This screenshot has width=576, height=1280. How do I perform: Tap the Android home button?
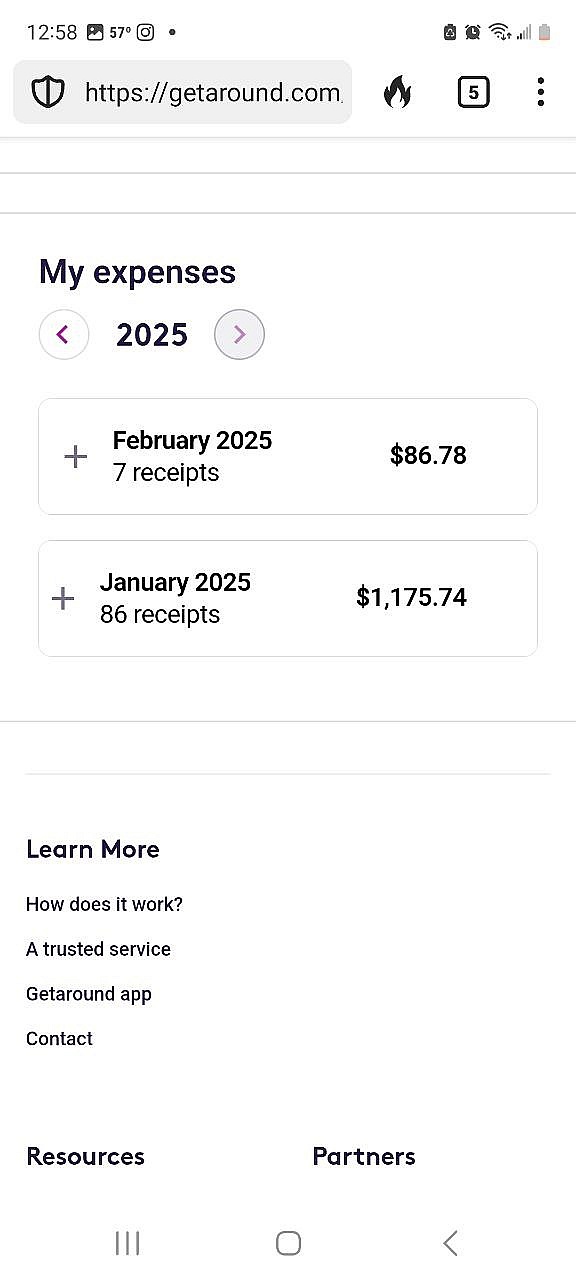(x=288, y=1243)
